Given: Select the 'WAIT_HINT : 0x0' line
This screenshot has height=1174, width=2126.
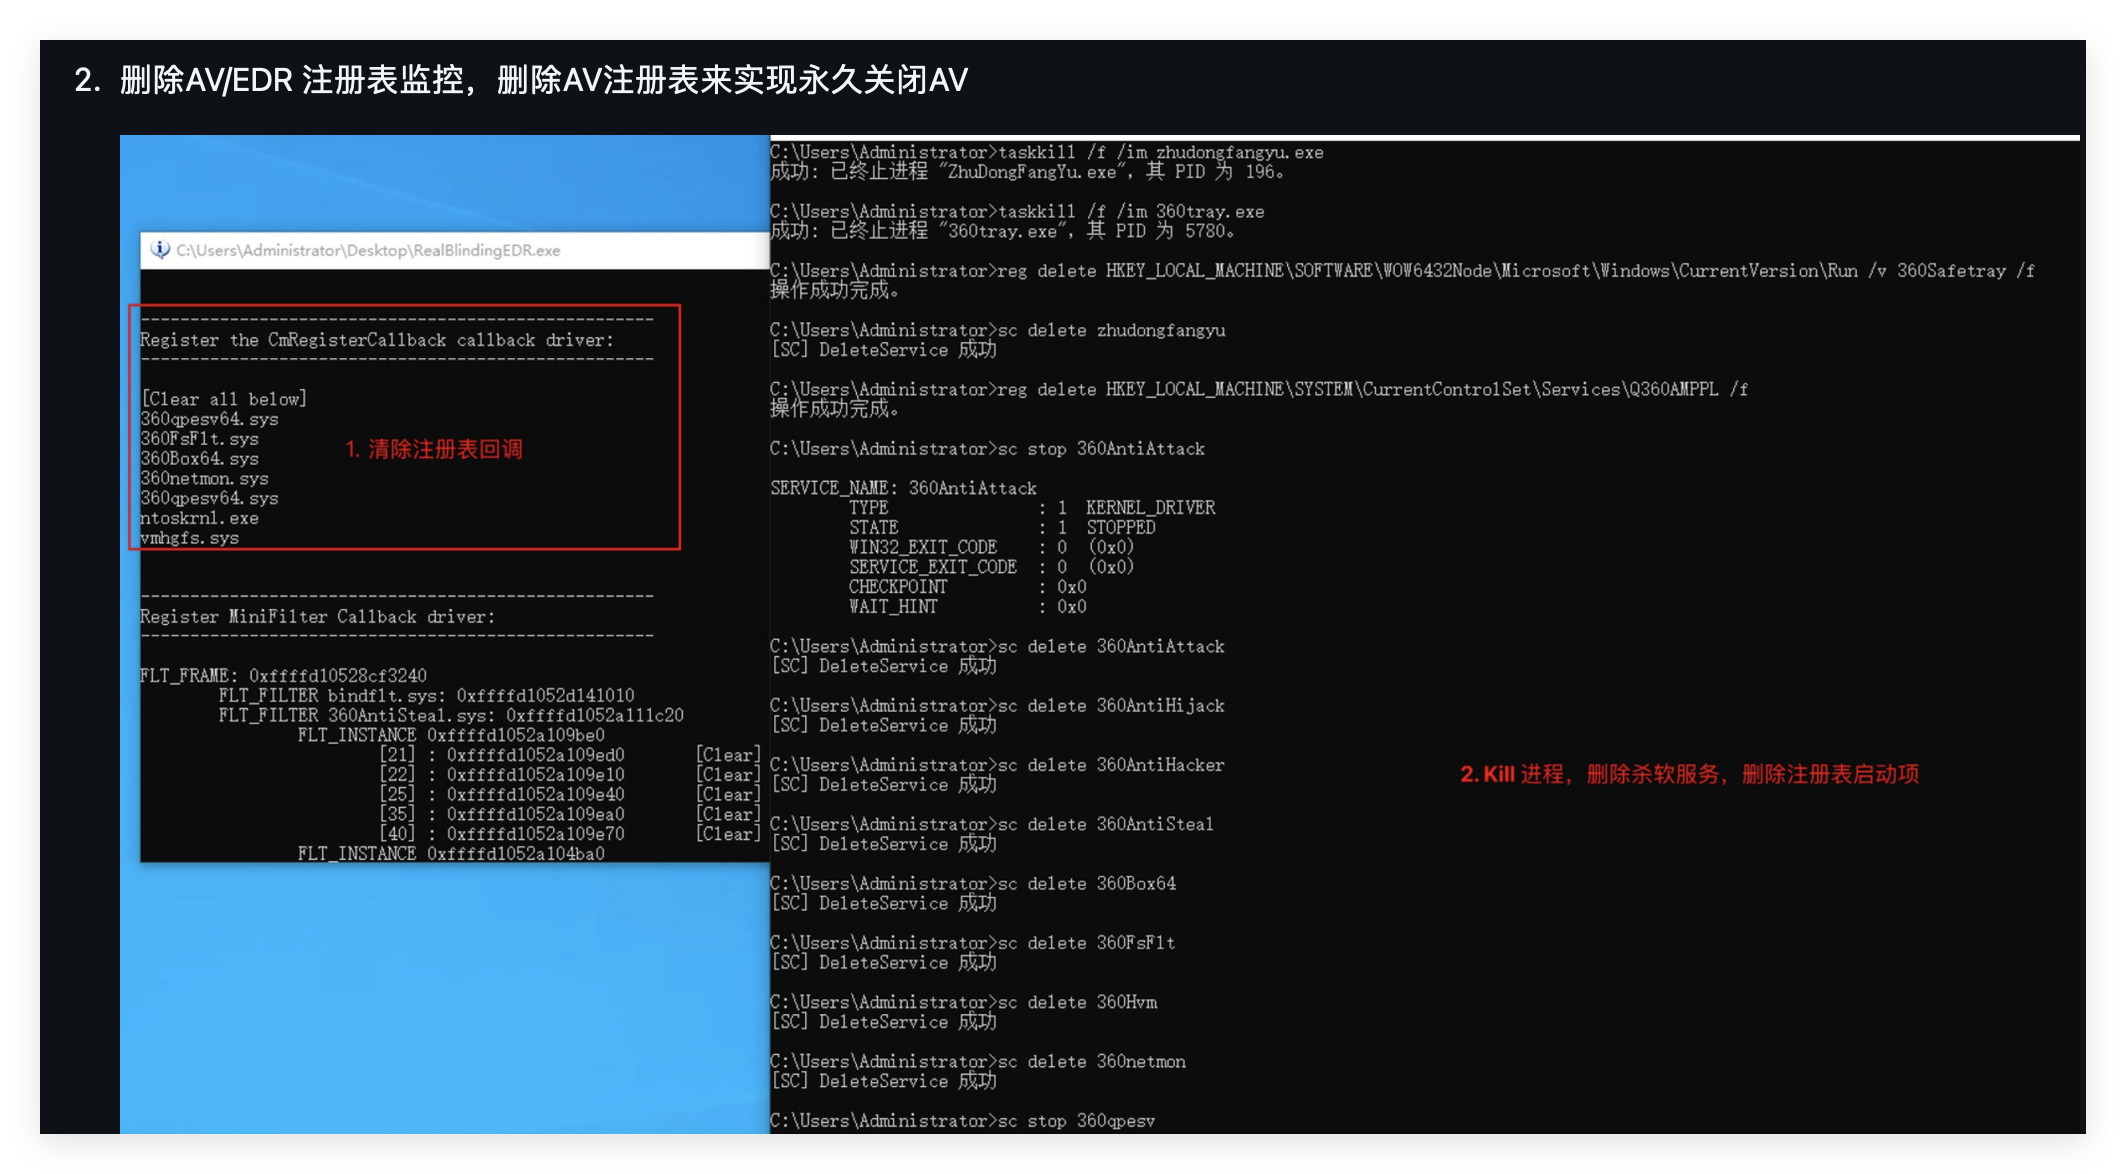Looking at the screenshot, I should [968, 607].
